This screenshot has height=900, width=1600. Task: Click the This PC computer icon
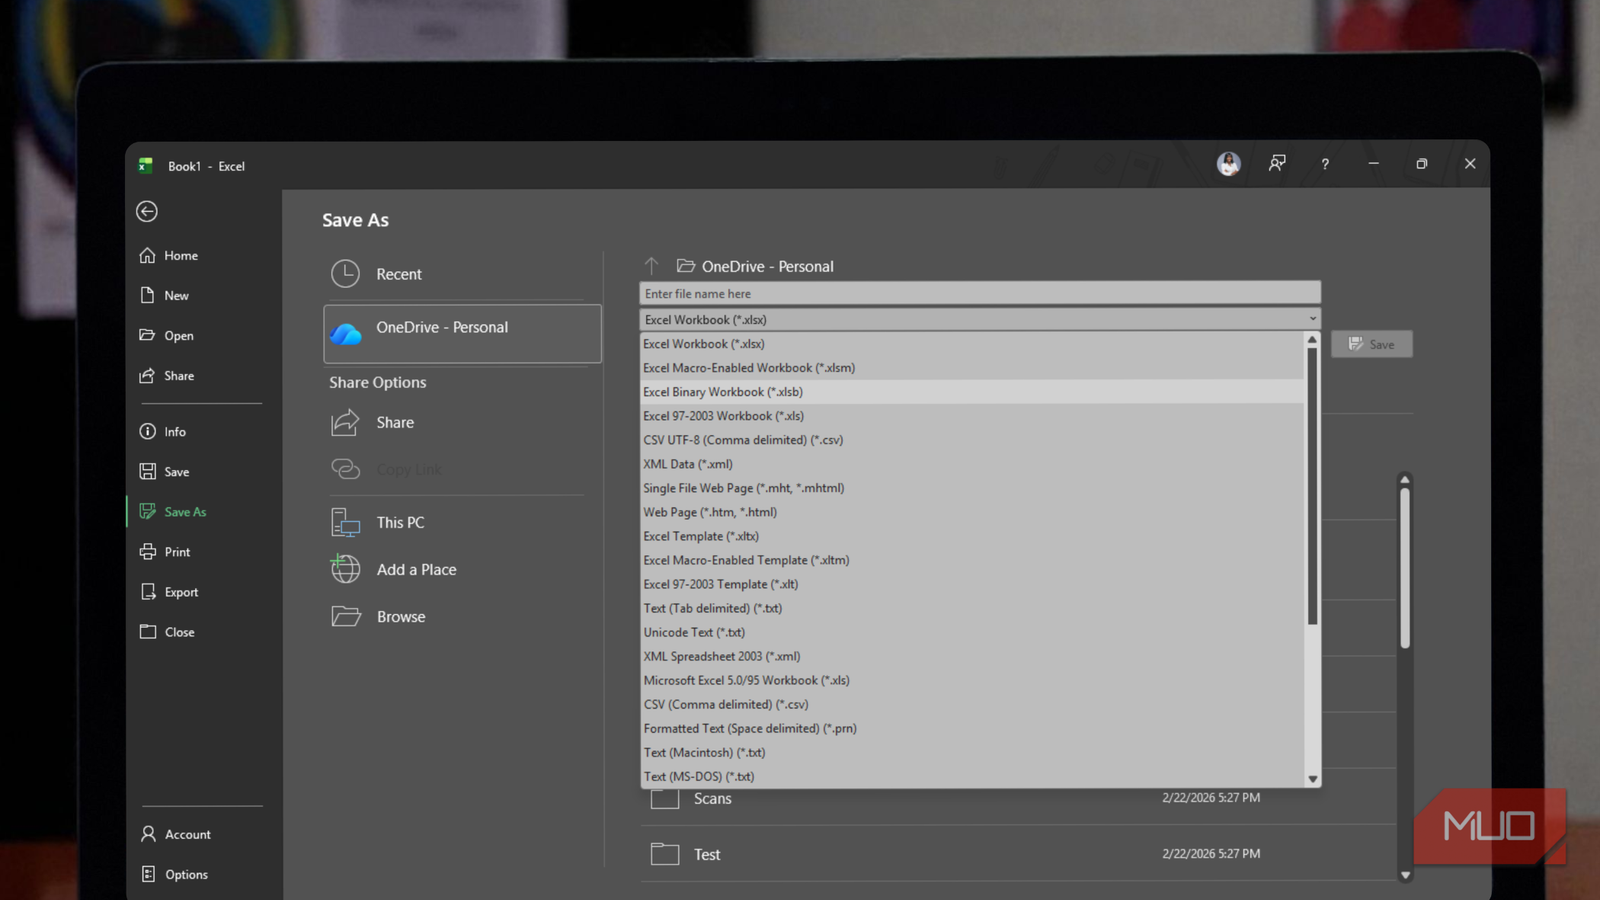click(345, 522)
